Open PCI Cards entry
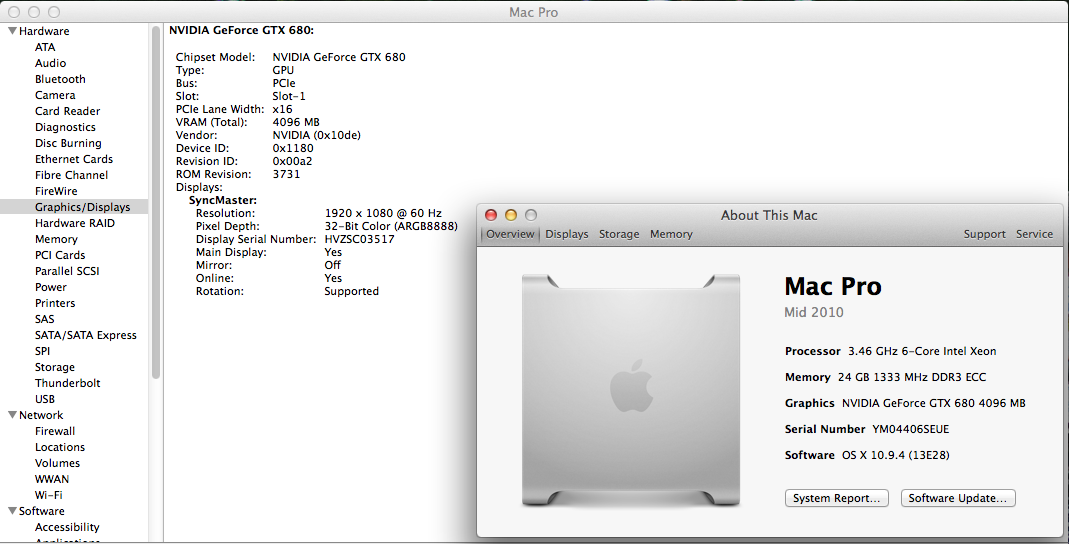This screenshot has width=1069, height=544. tap(60, 255)
